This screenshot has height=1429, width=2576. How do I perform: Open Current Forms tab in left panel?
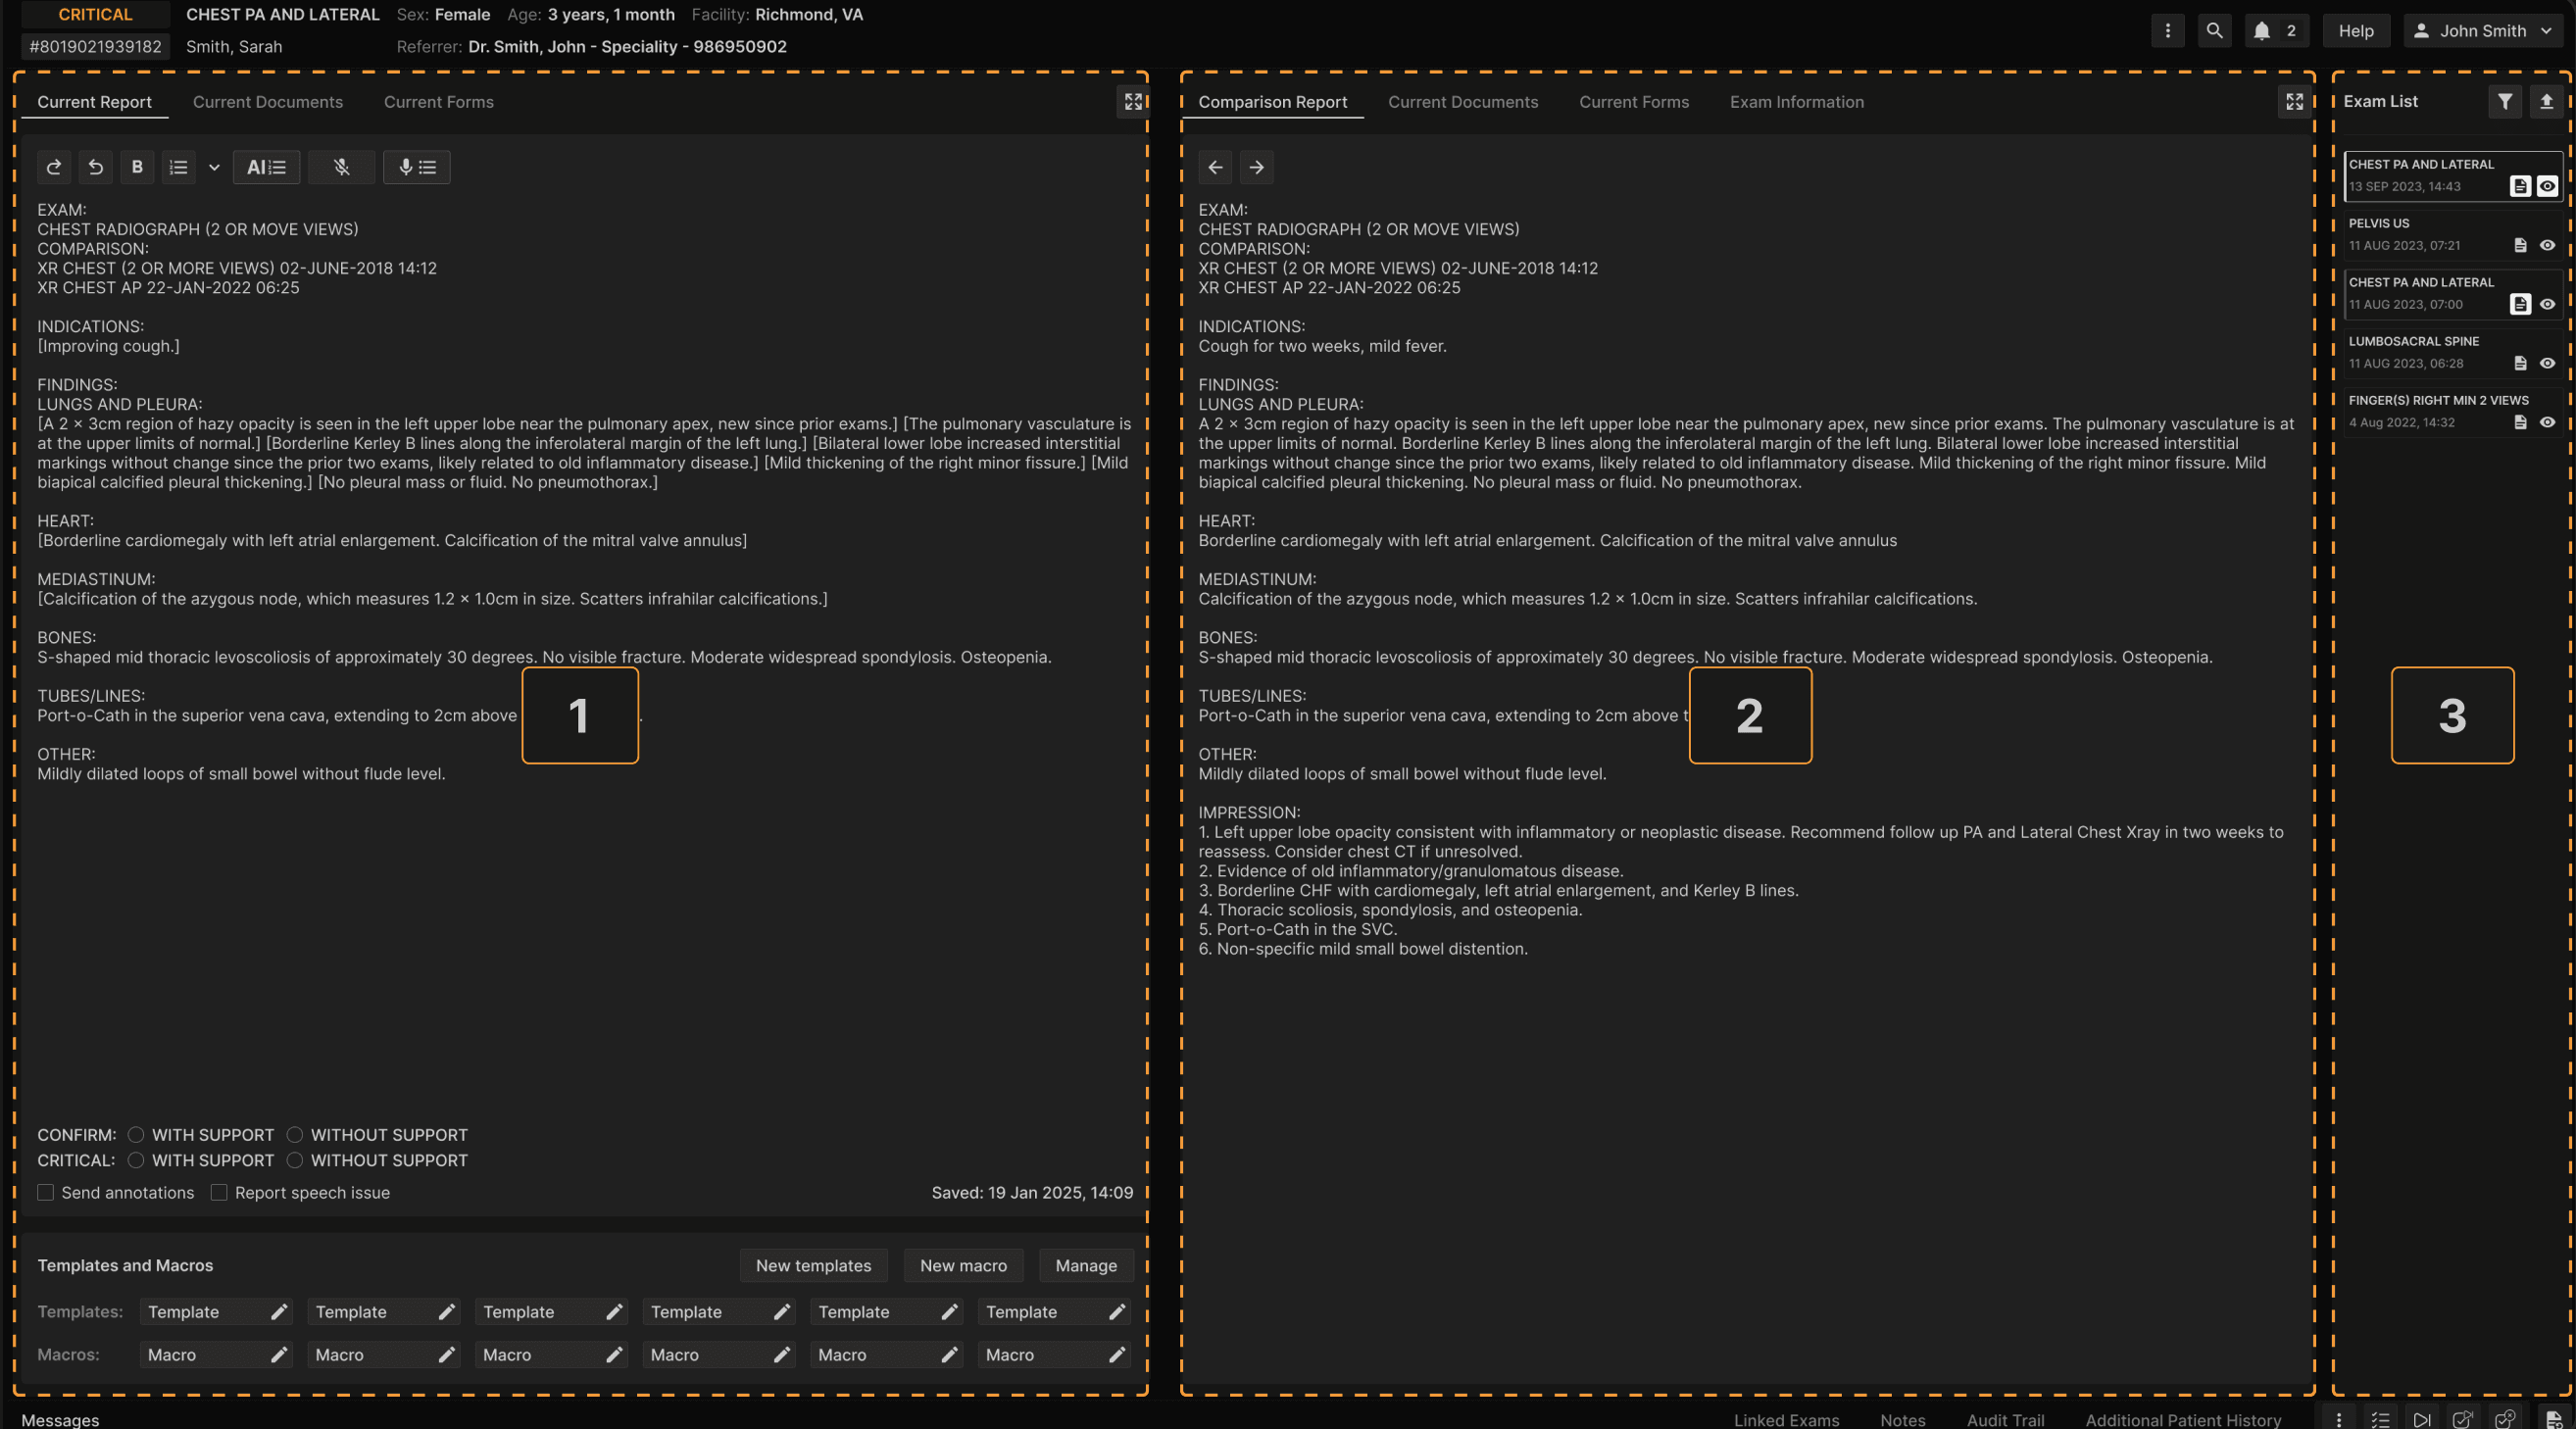438,102
